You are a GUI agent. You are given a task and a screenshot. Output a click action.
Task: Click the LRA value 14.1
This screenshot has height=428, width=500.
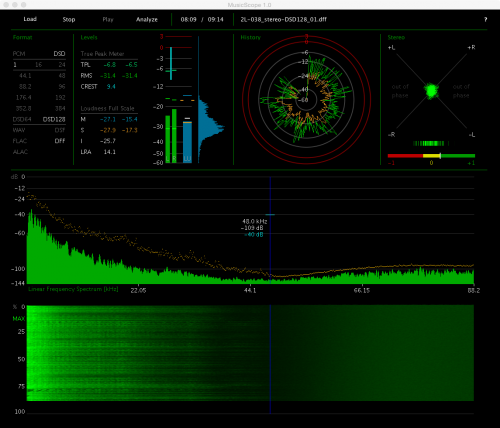pyautogui.click(x=110, y=152)
